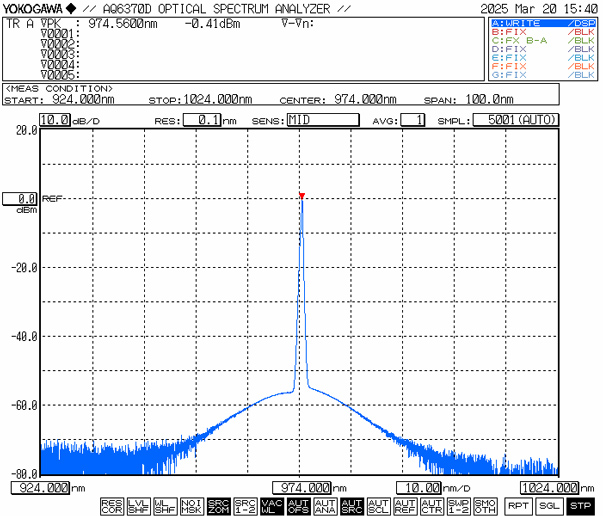Click the AQ6370D OPTICAL SPECTRUM ANALYZER title
The width and height of the screenshot is (603, 516).
point(217,8)
